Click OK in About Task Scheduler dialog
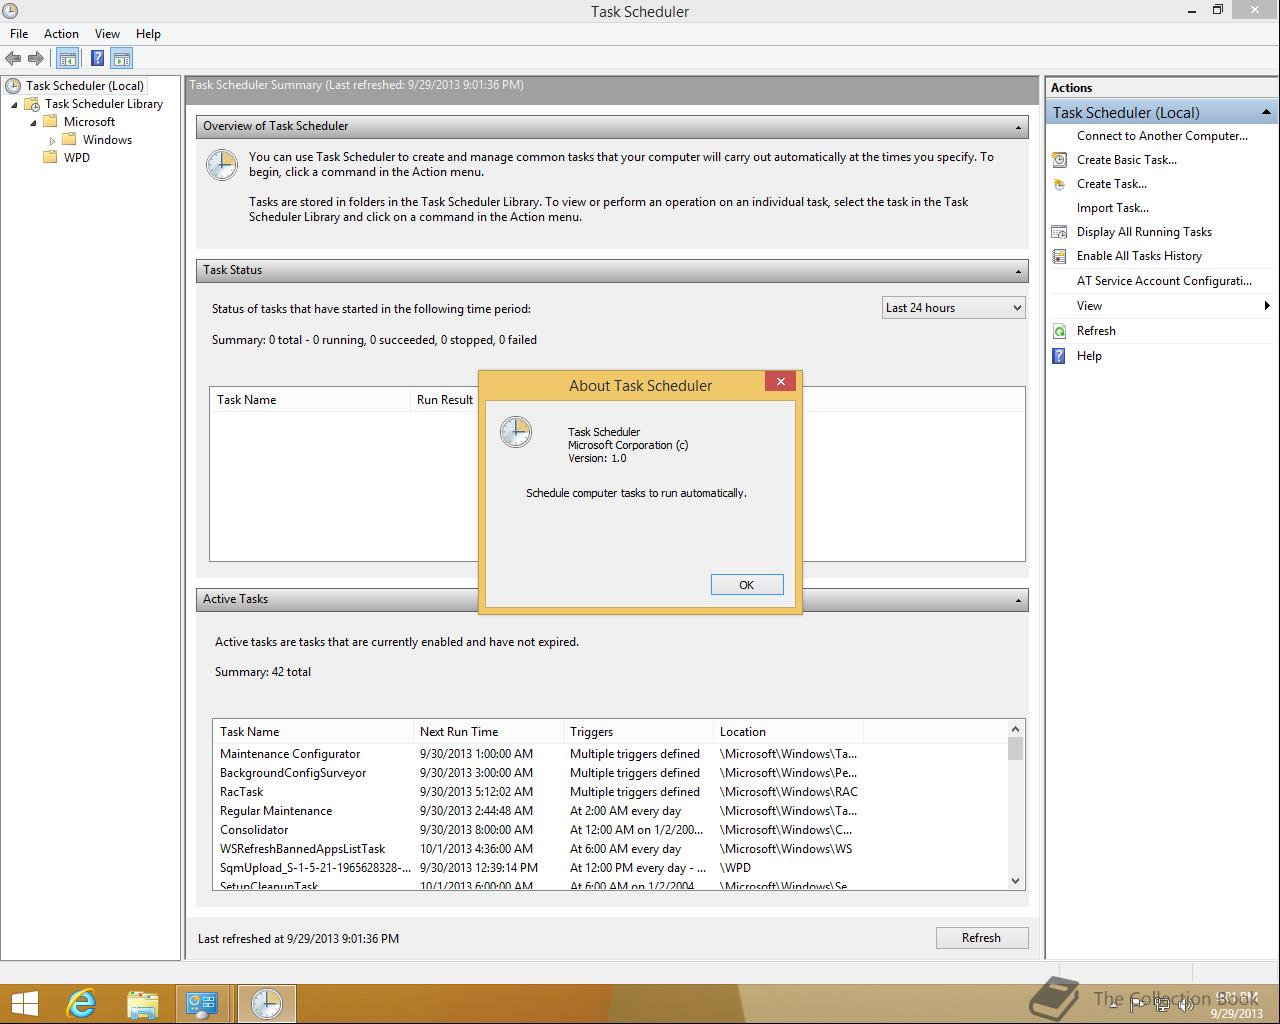 [x=747, y=585]
